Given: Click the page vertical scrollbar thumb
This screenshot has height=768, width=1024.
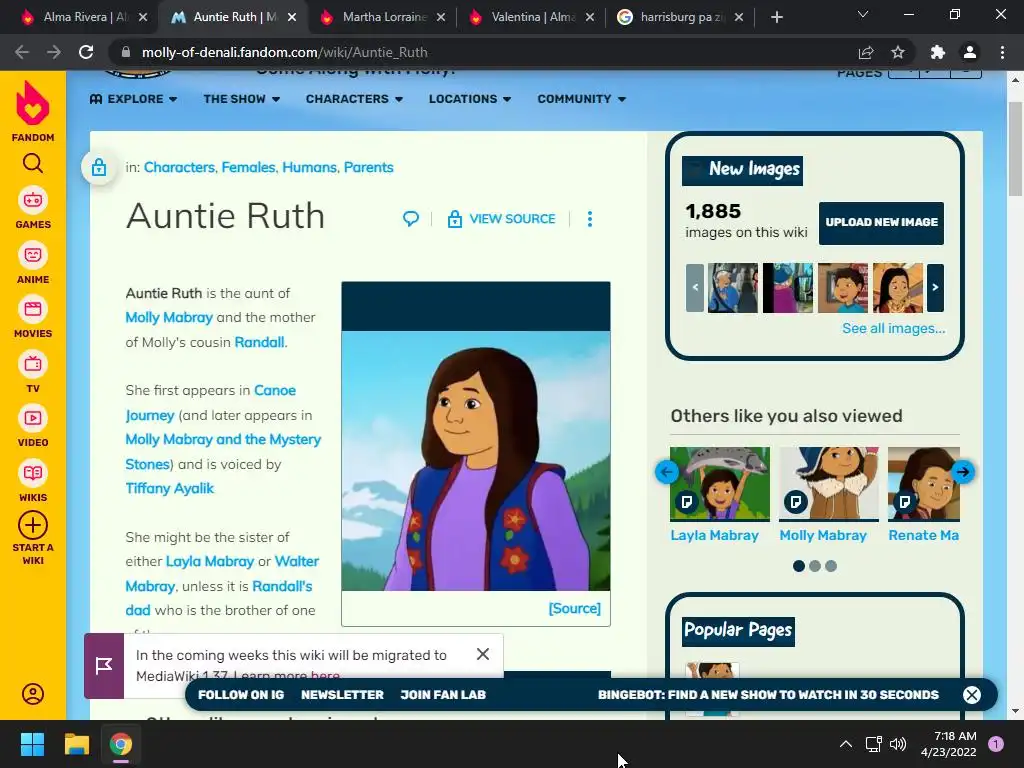Looking at the screenshot, I should coord(1014,149).
